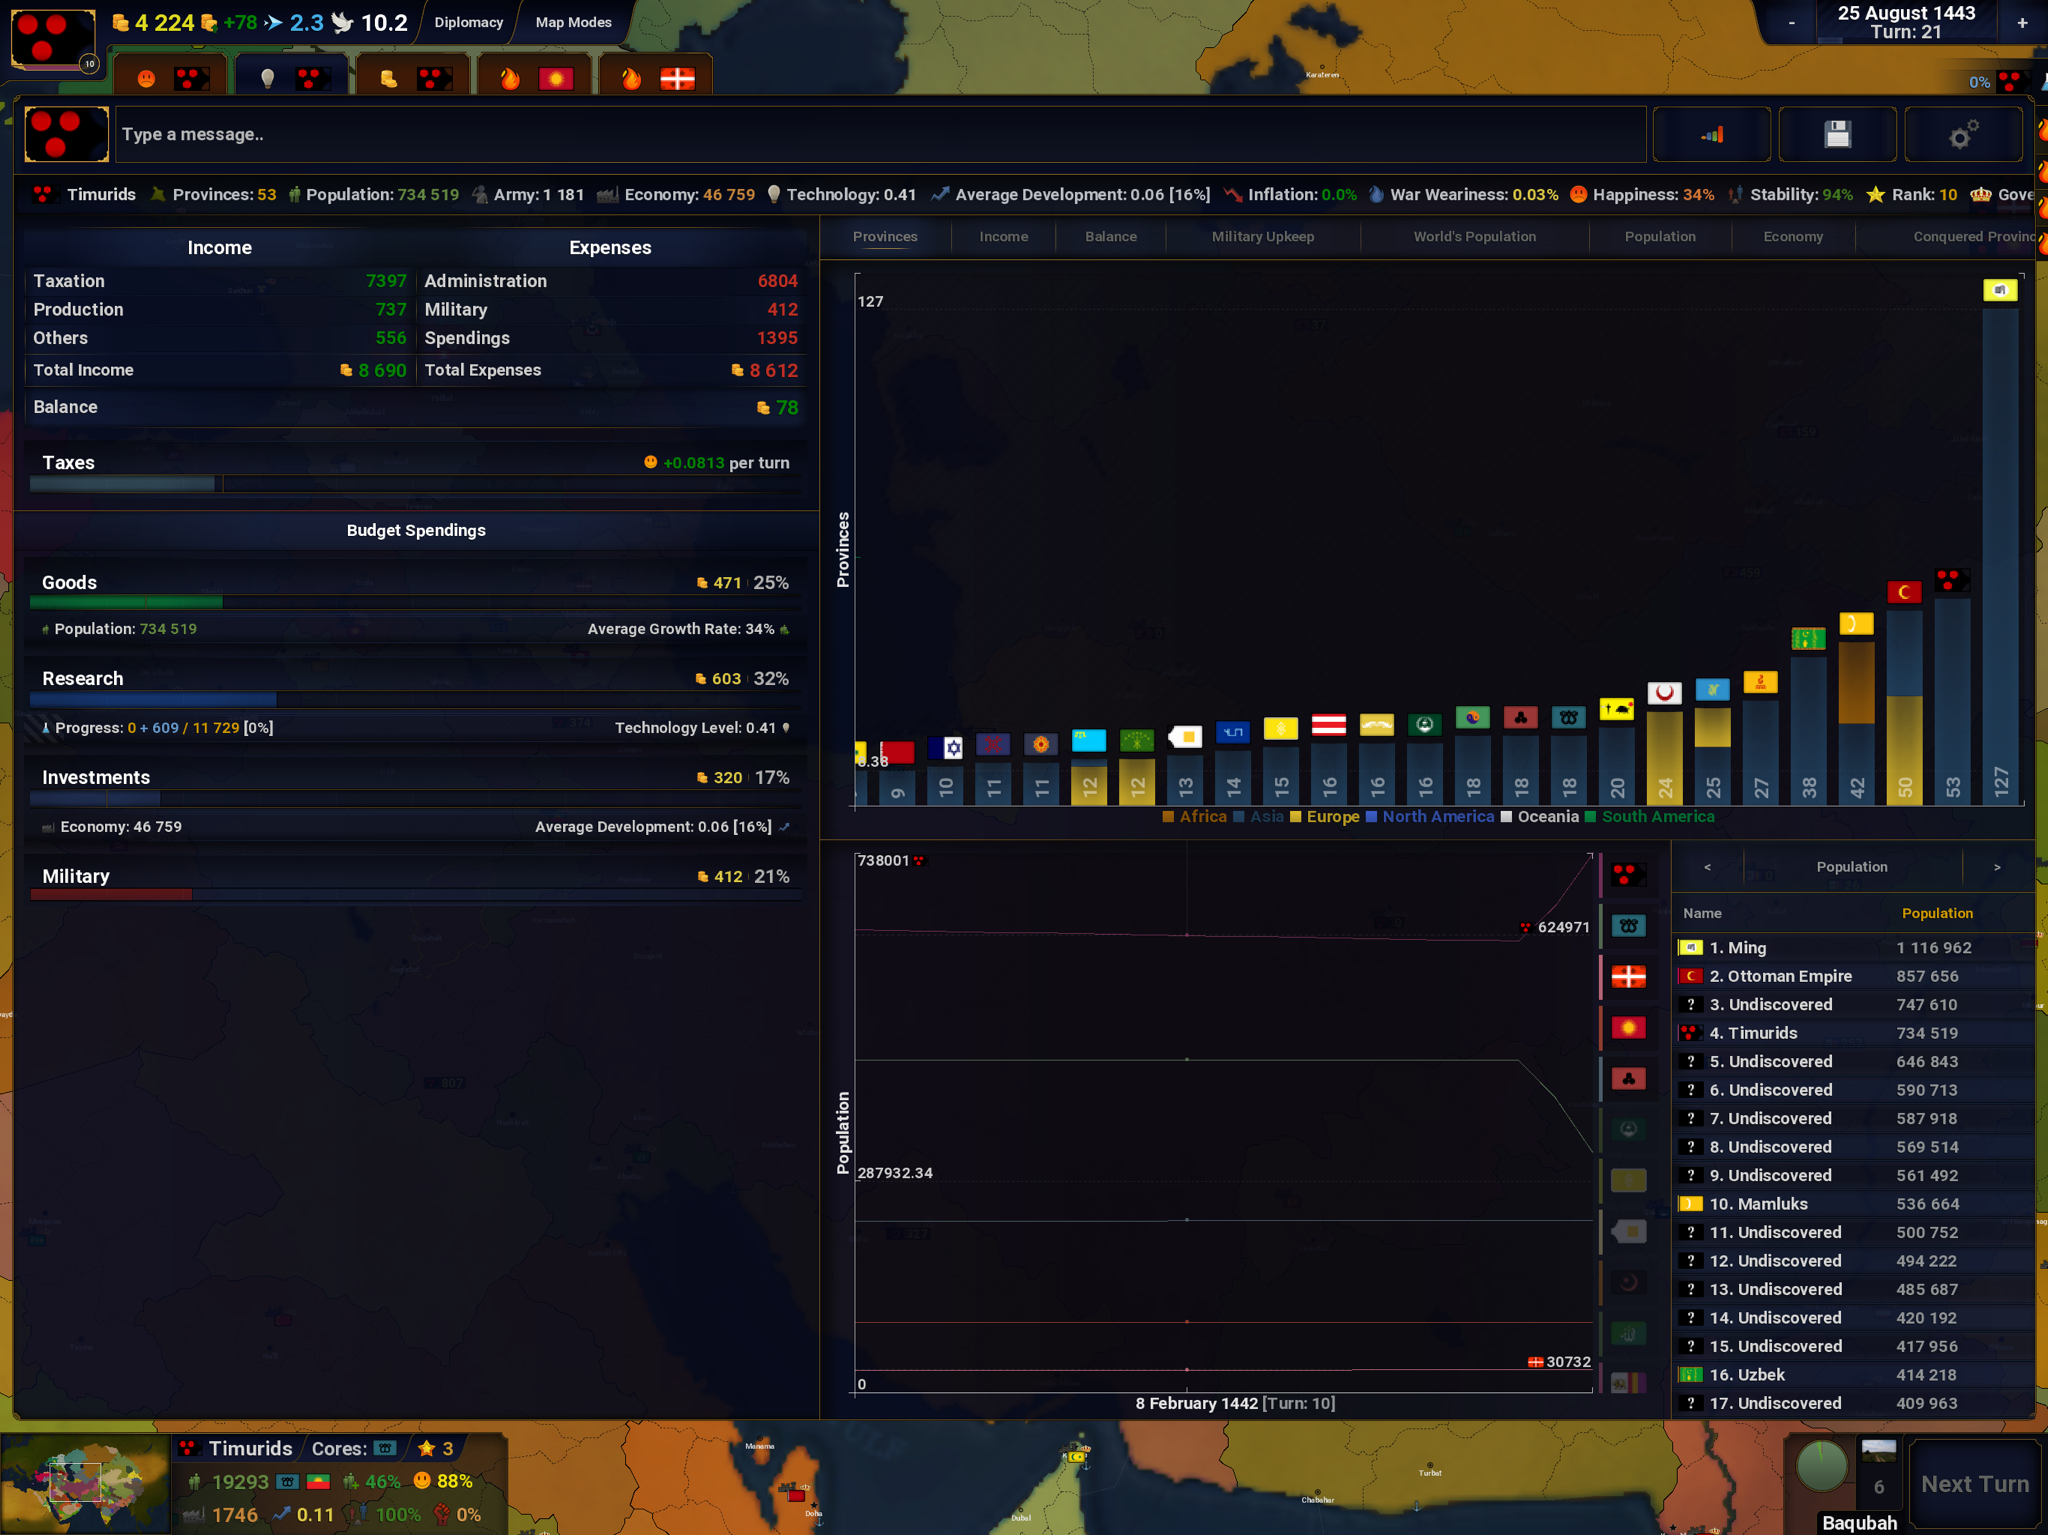Open settings via the gears icon
The width and height of the screenshot is (2048, 1535).
[1963, 134]
